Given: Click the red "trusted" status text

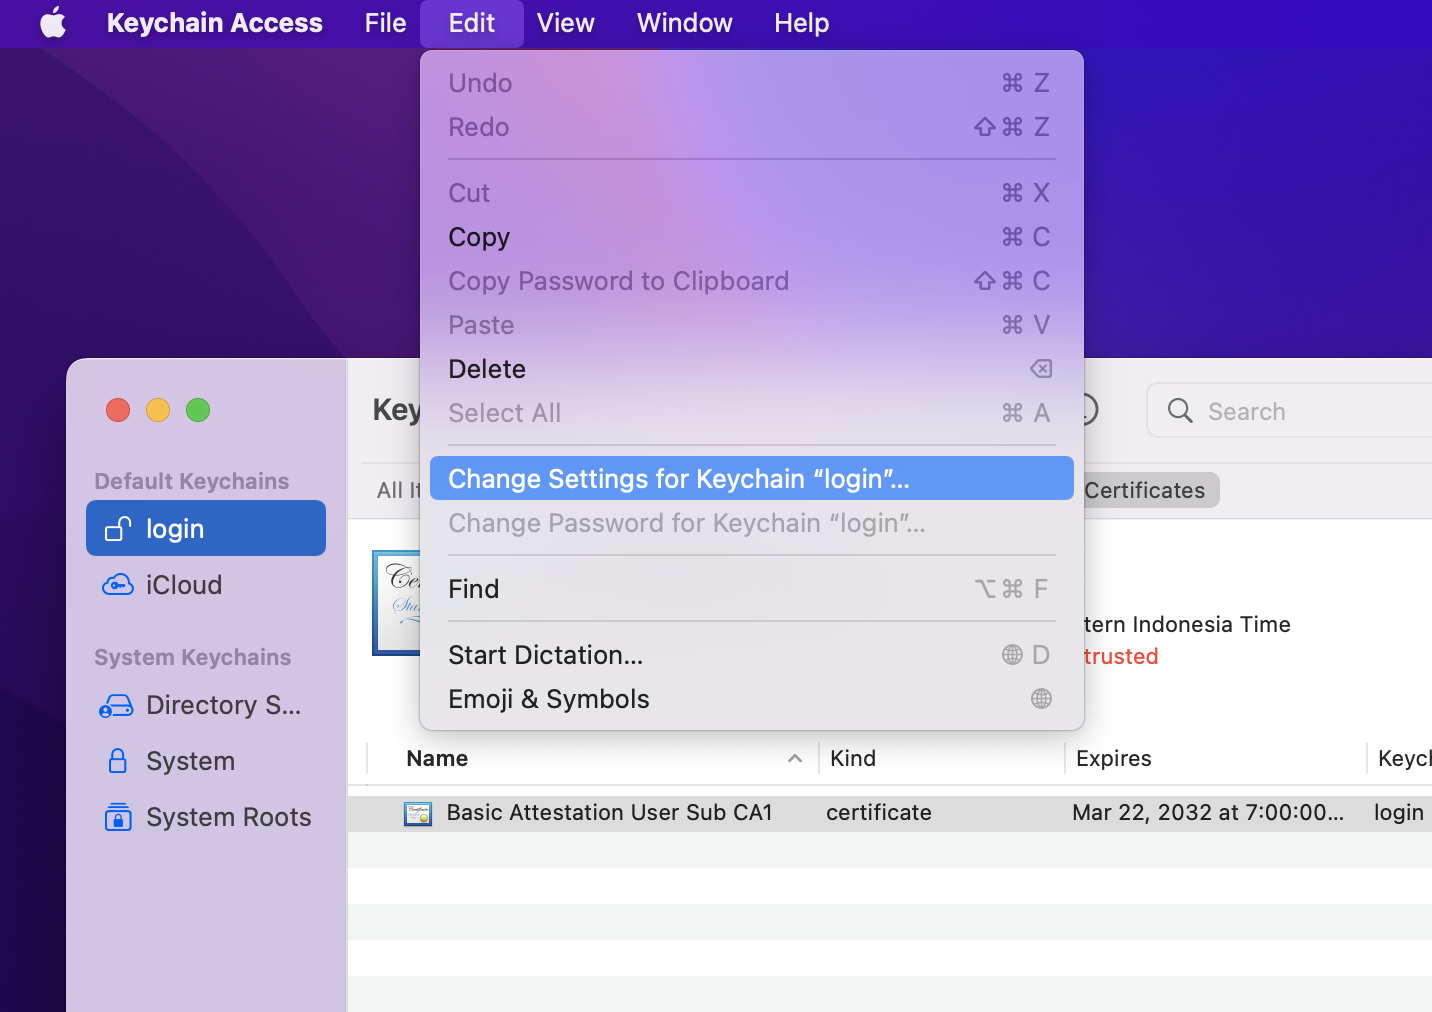Looking at the screenshot, I should click(1121, 656).
